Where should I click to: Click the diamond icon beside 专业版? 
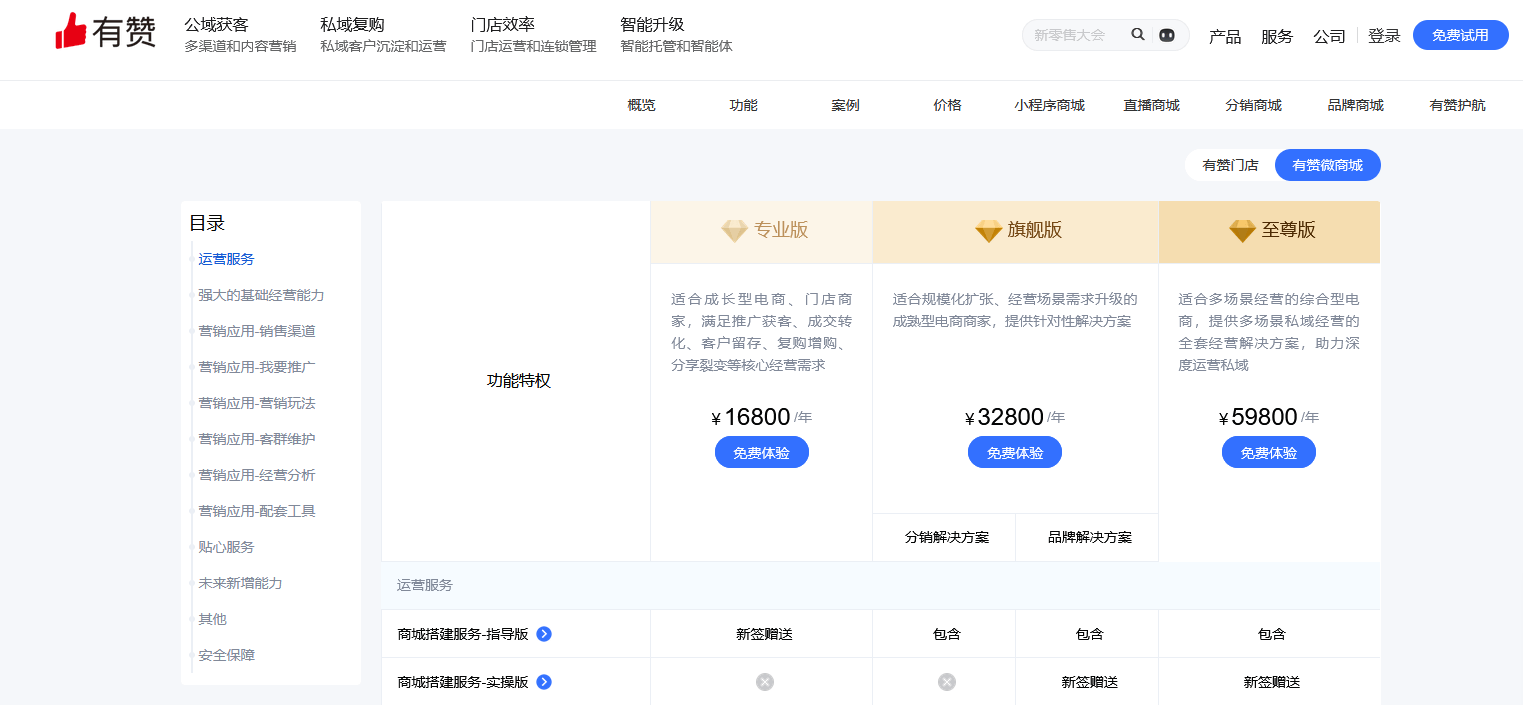tap(734, 231)
